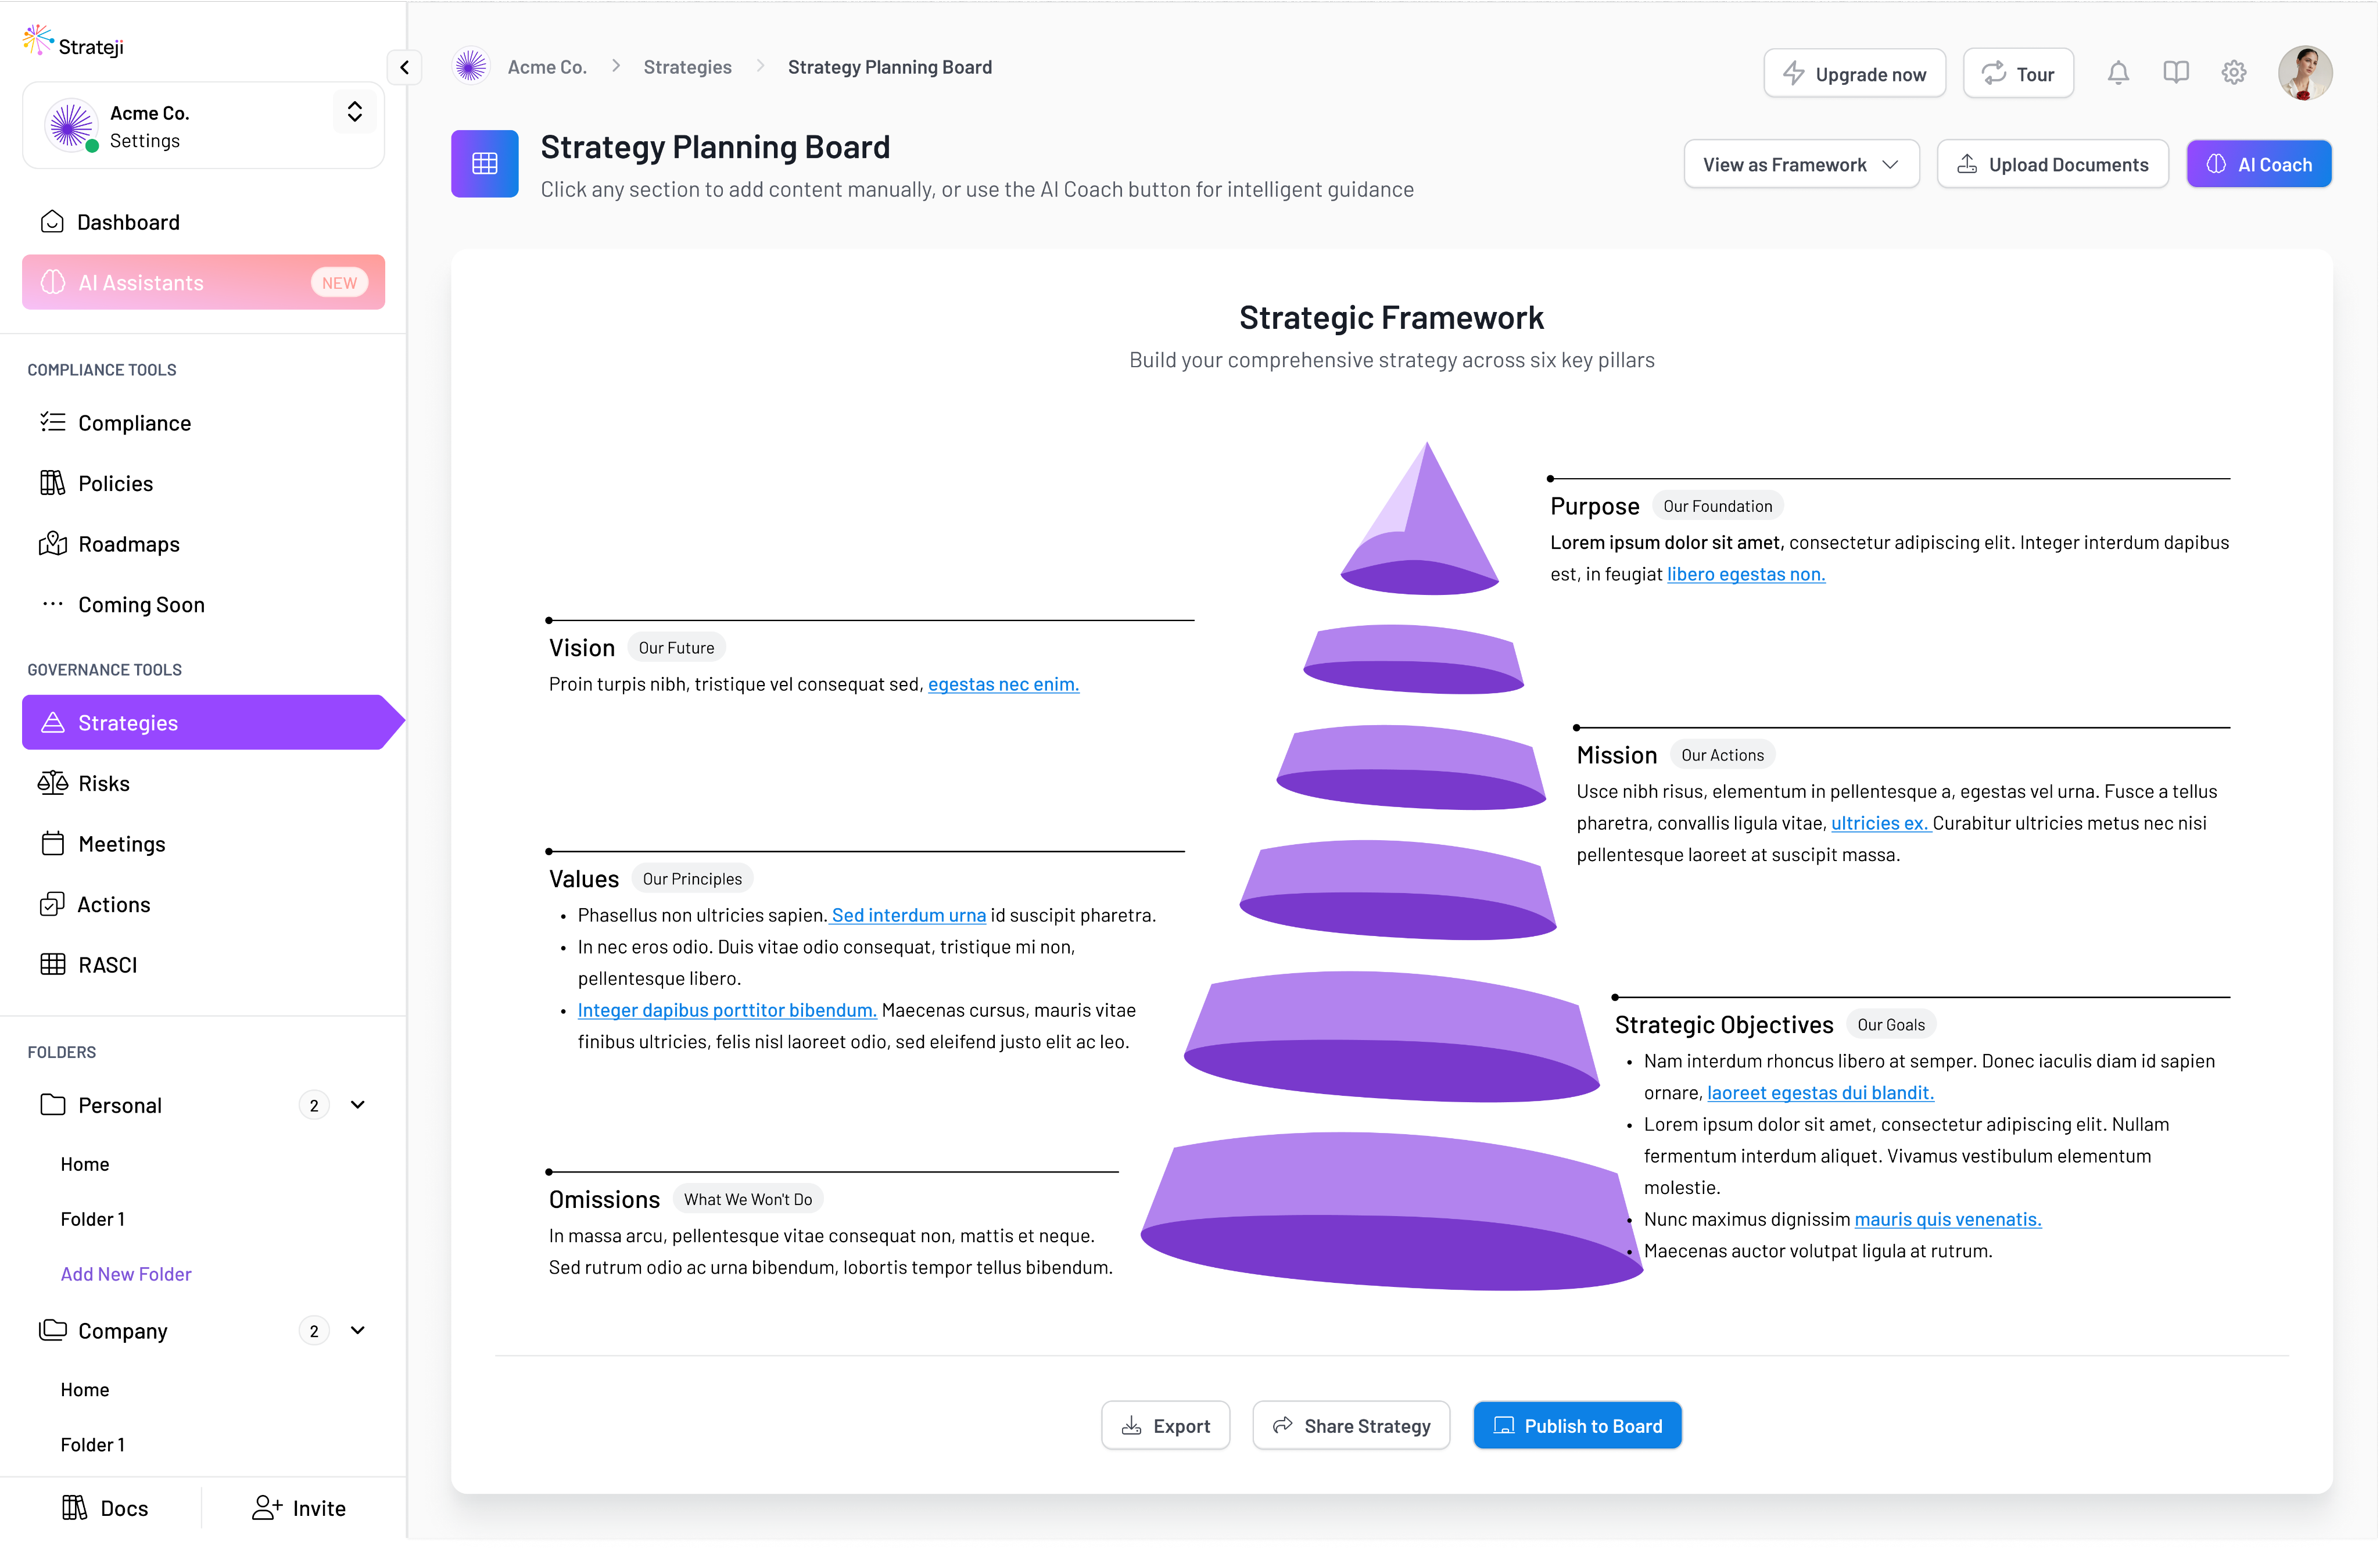
Task: Collapse the sidebar with the chevron arrow
Action: coord(404,68)
